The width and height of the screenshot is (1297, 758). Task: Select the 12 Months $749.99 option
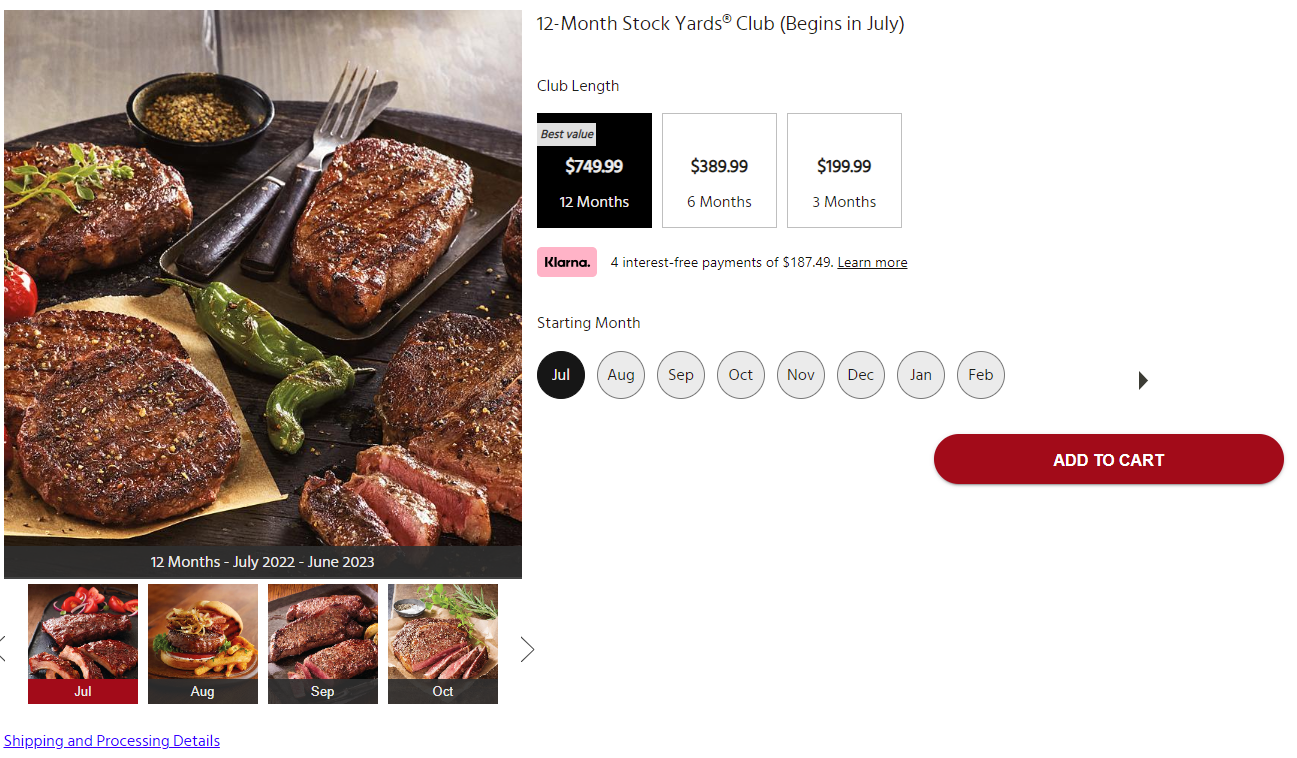pos(594,170)
